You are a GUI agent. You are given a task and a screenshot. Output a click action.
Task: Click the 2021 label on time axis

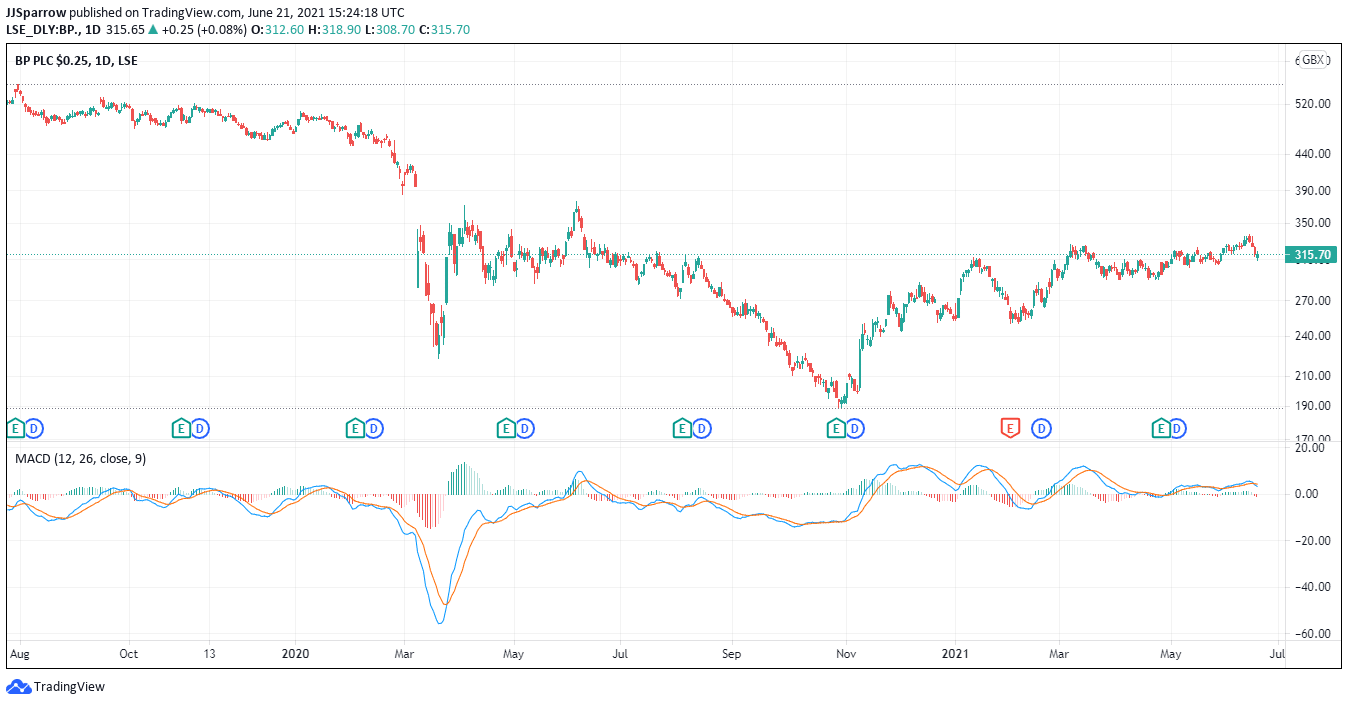[x=956, y=655]
